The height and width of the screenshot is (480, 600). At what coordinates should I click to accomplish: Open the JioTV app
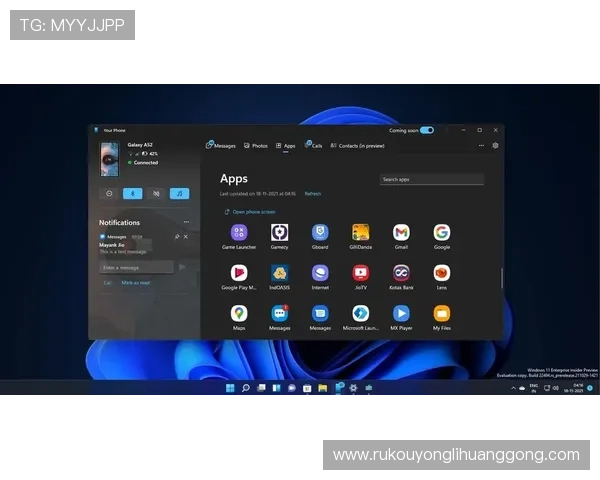pyautogui.click(x=360, y=273)
